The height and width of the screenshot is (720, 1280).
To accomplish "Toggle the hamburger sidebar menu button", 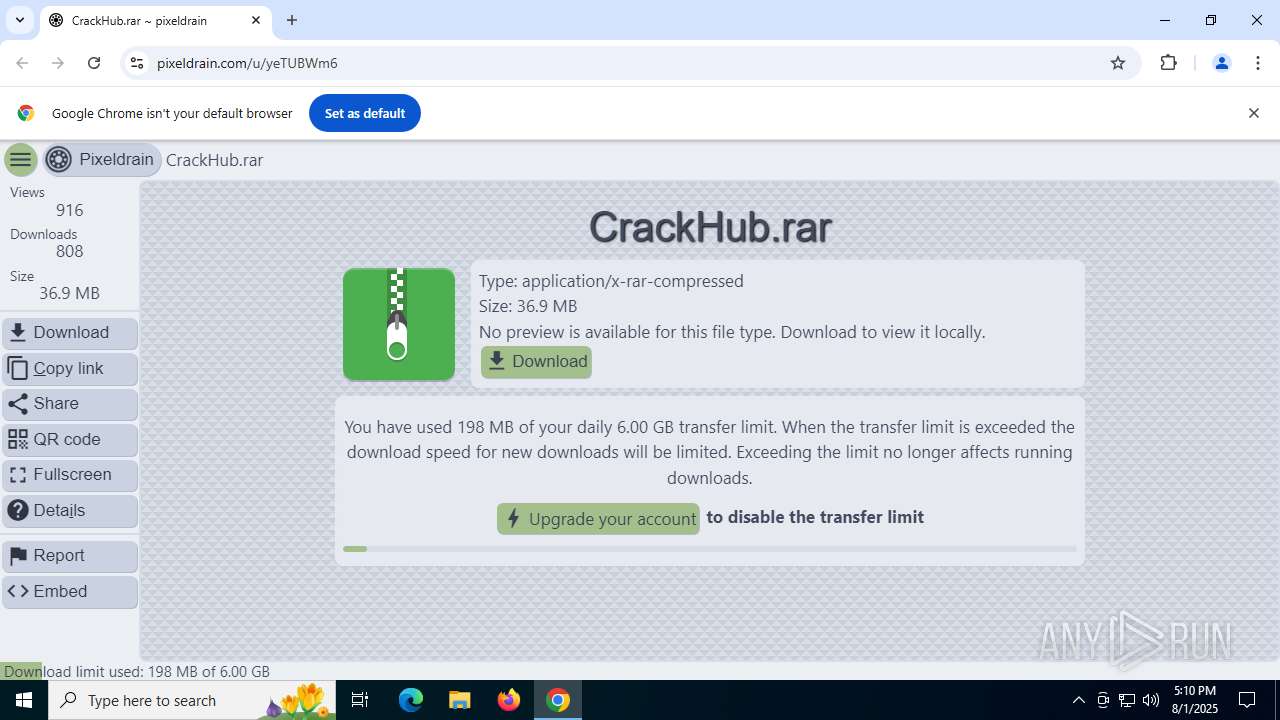I will 20,160.
